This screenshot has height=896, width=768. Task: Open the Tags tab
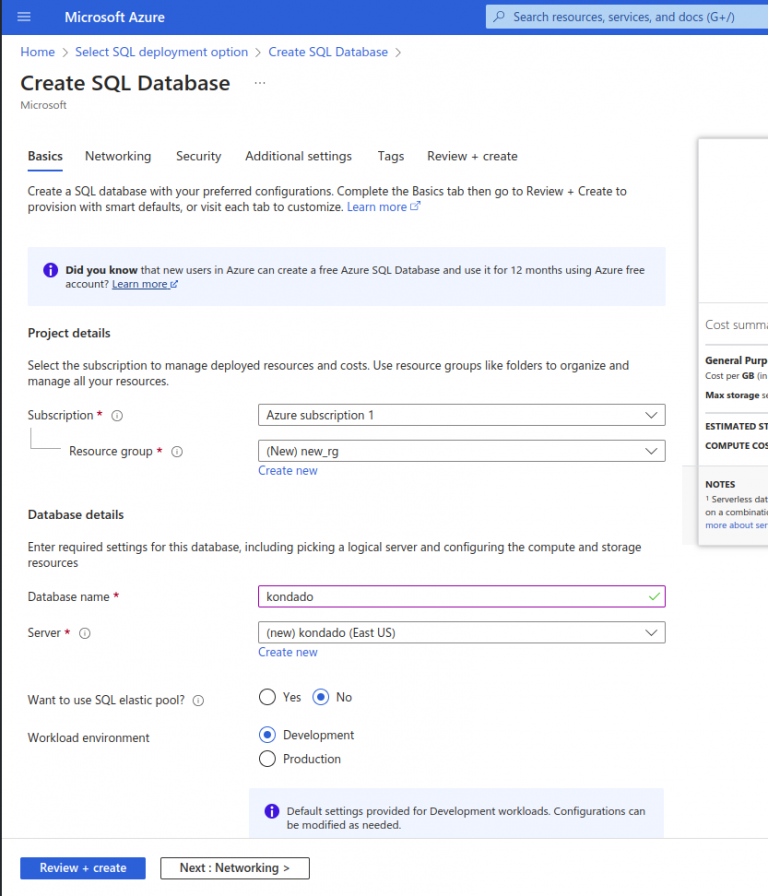tap(390, 156)
